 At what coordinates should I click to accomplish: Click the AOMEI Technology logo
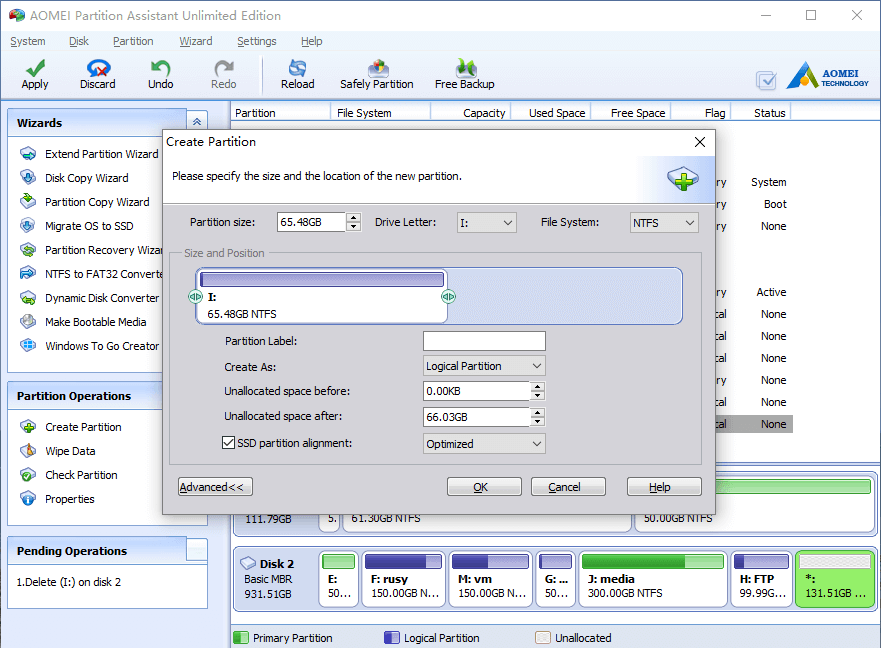pos(827,75)
